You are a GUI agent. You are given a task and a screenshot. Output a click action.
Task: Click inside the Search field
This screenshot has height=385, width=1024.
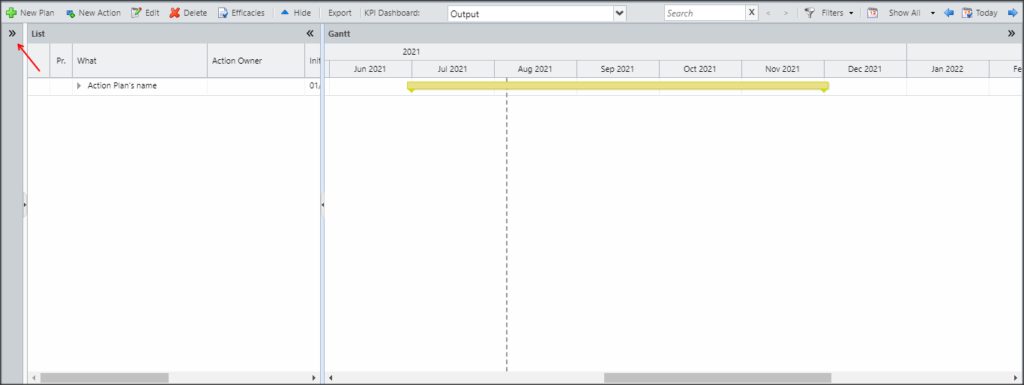[x=704, y=13]
